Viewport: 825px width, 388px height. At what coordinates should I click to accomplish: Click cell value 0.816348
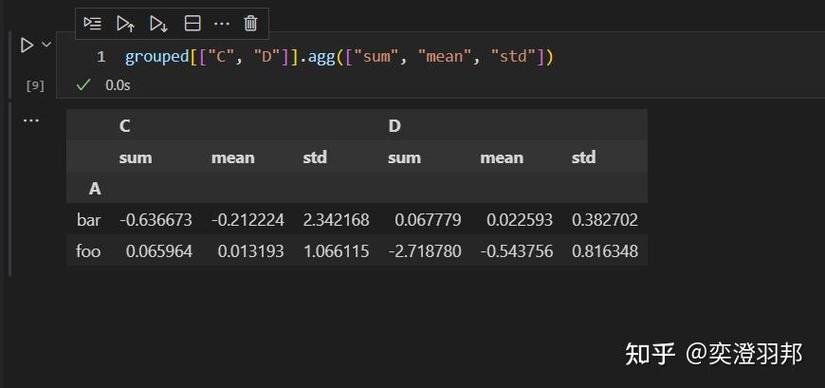coord(605,252)
